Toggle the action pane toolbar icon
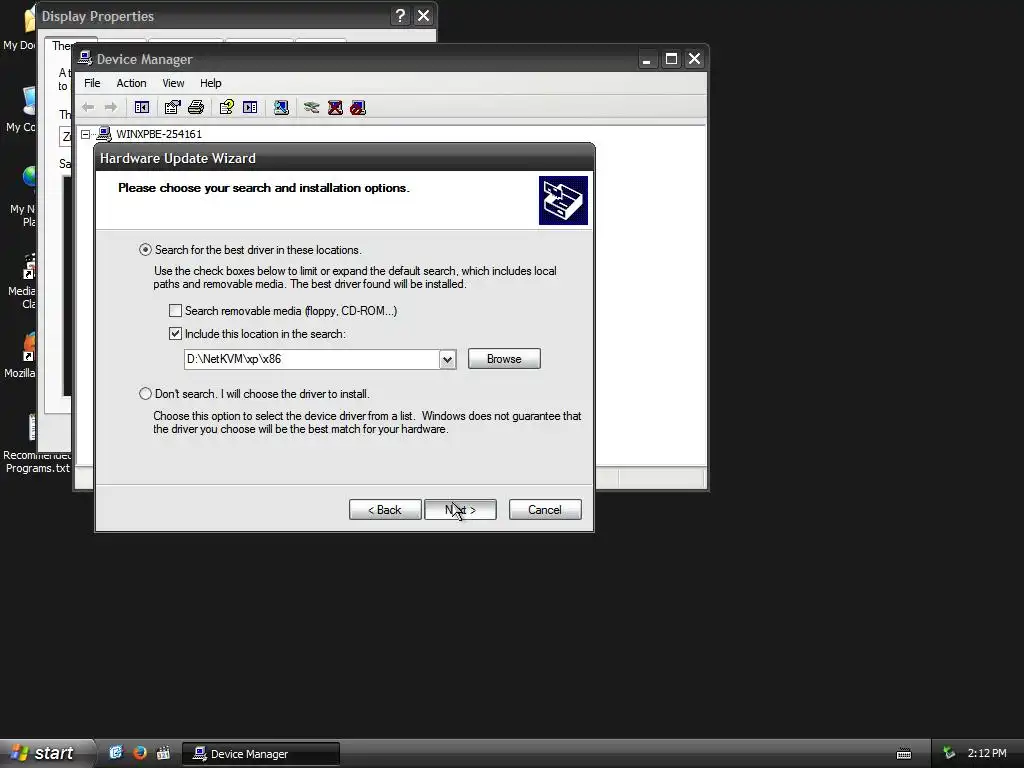 click(250, 107)
